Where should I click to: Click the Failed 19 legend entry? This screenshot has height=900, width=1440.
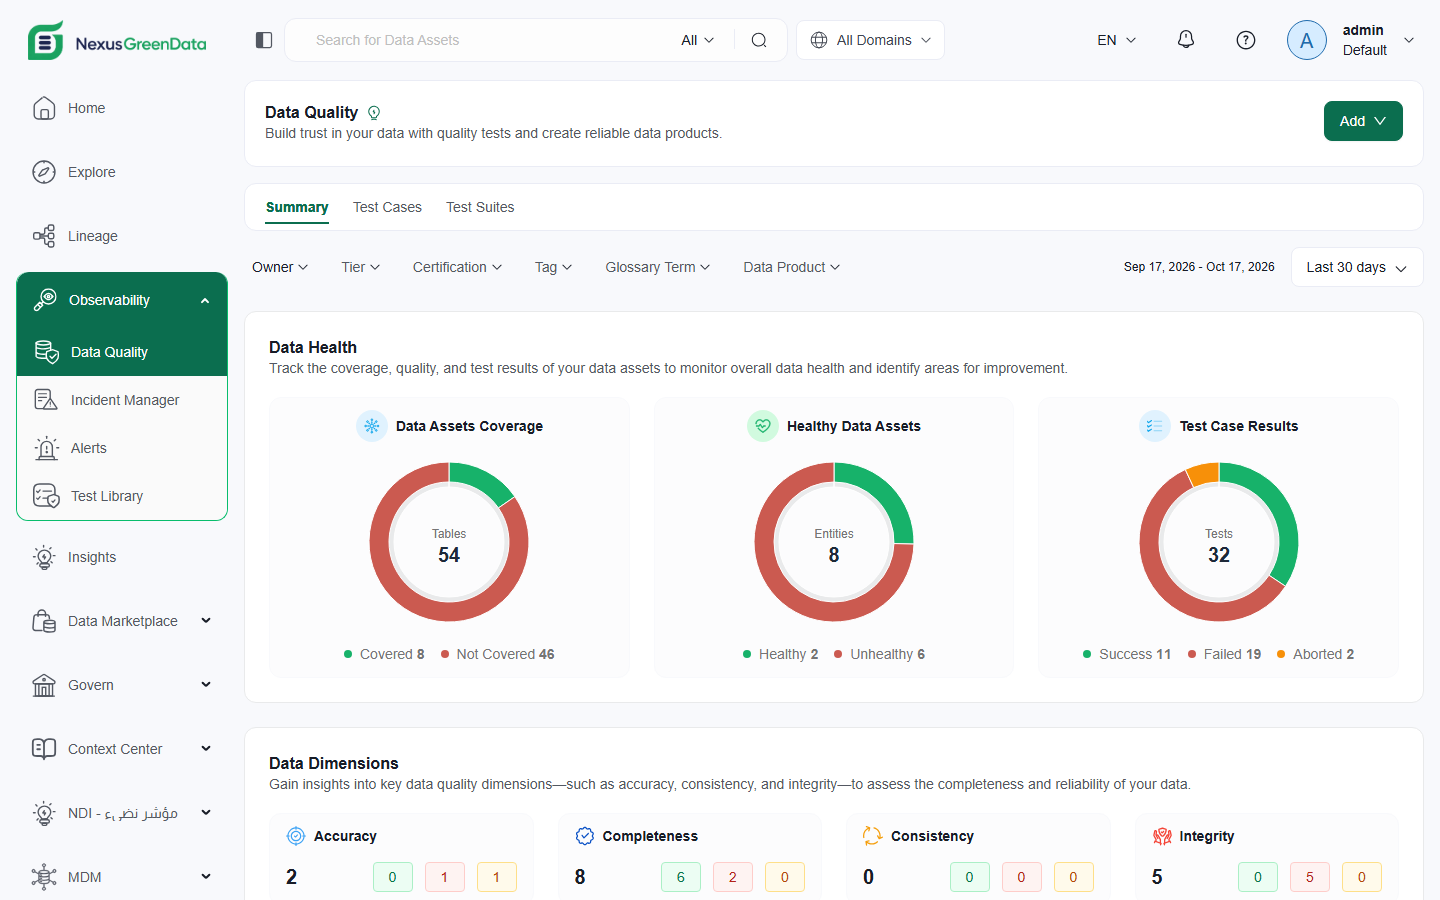[1225, 654]
